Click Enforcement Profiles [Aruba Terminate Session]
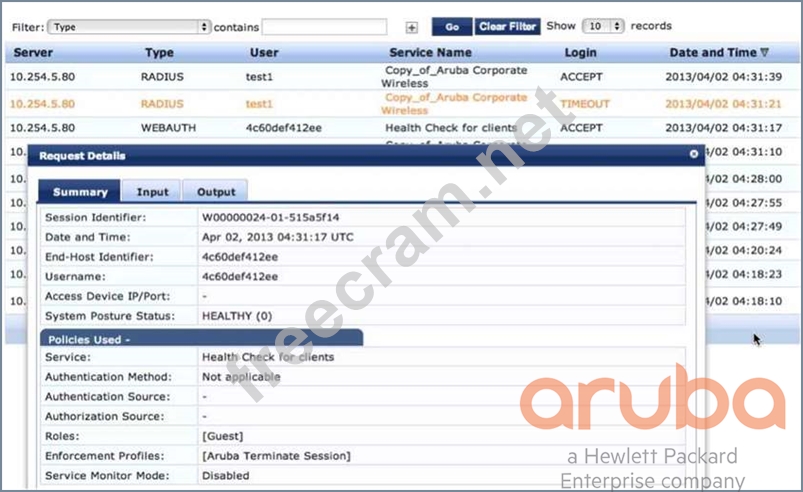Image resolution: width=803 pixels, height=492 pixels. coord(276,456)
